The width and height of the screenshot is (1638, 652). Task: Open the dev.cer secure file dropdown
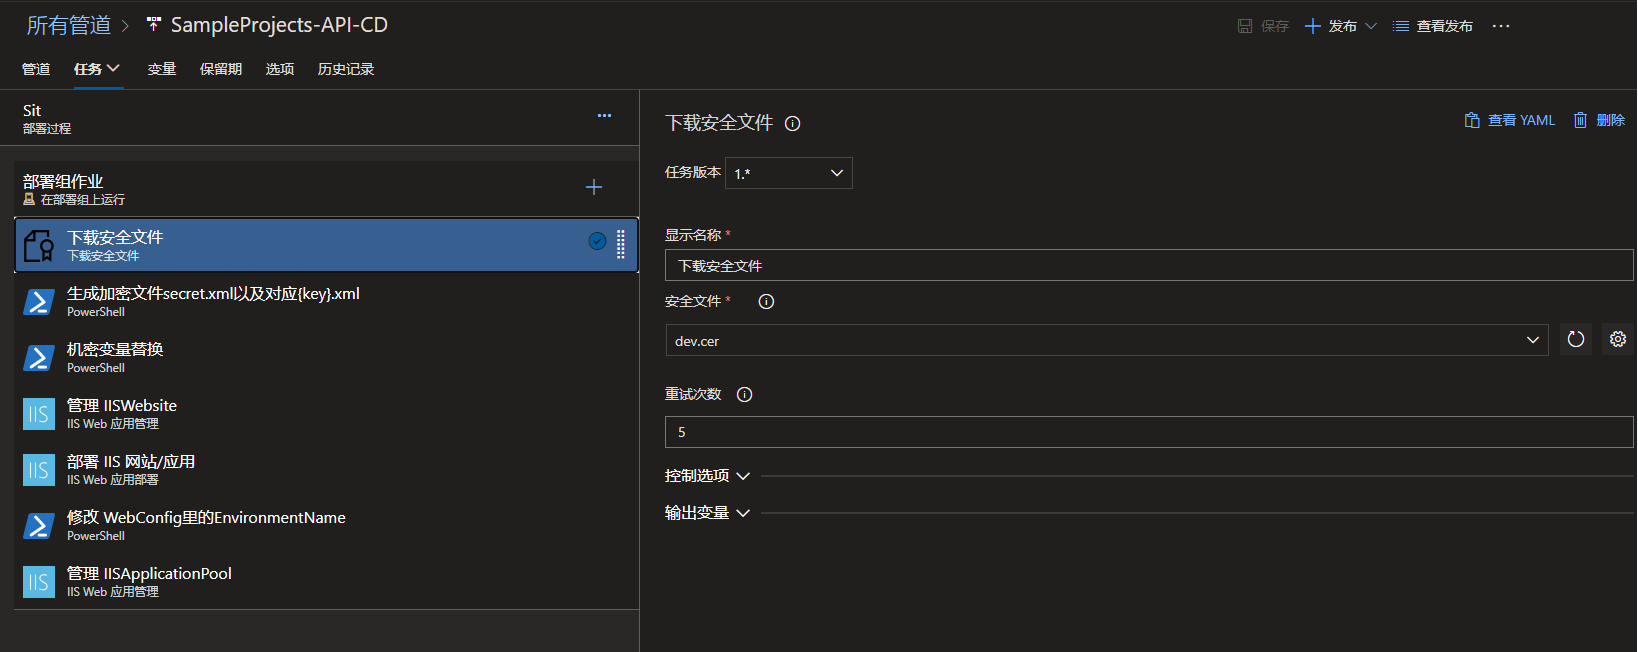(x=1106, y=340)
